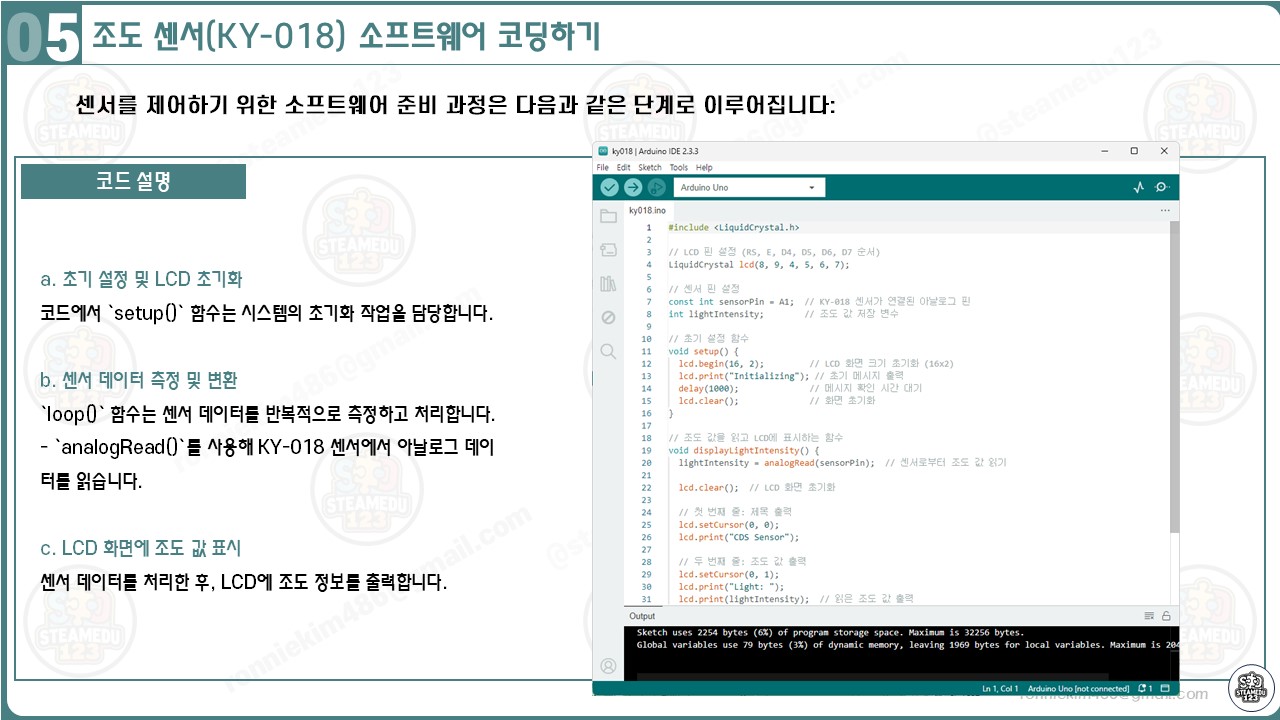Click the user account icon
1280x720 pixels.
tap(608, 665)
